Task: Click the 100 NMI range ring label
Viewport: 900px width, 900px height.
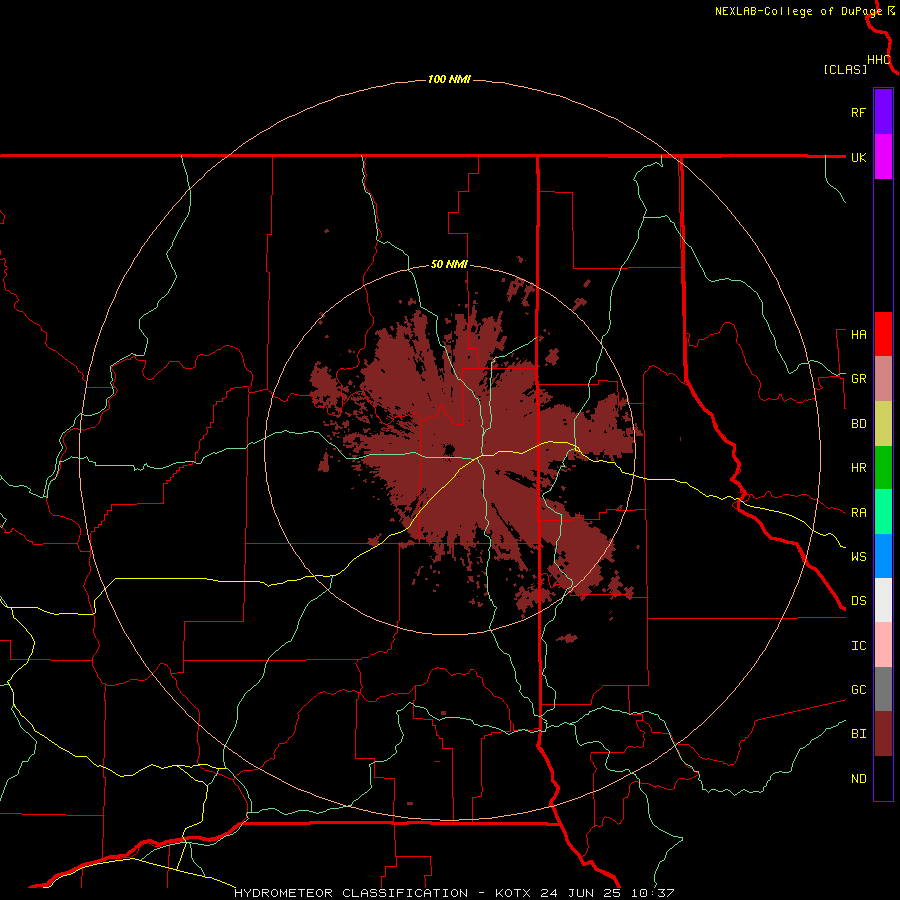Action: click(449, 79)
